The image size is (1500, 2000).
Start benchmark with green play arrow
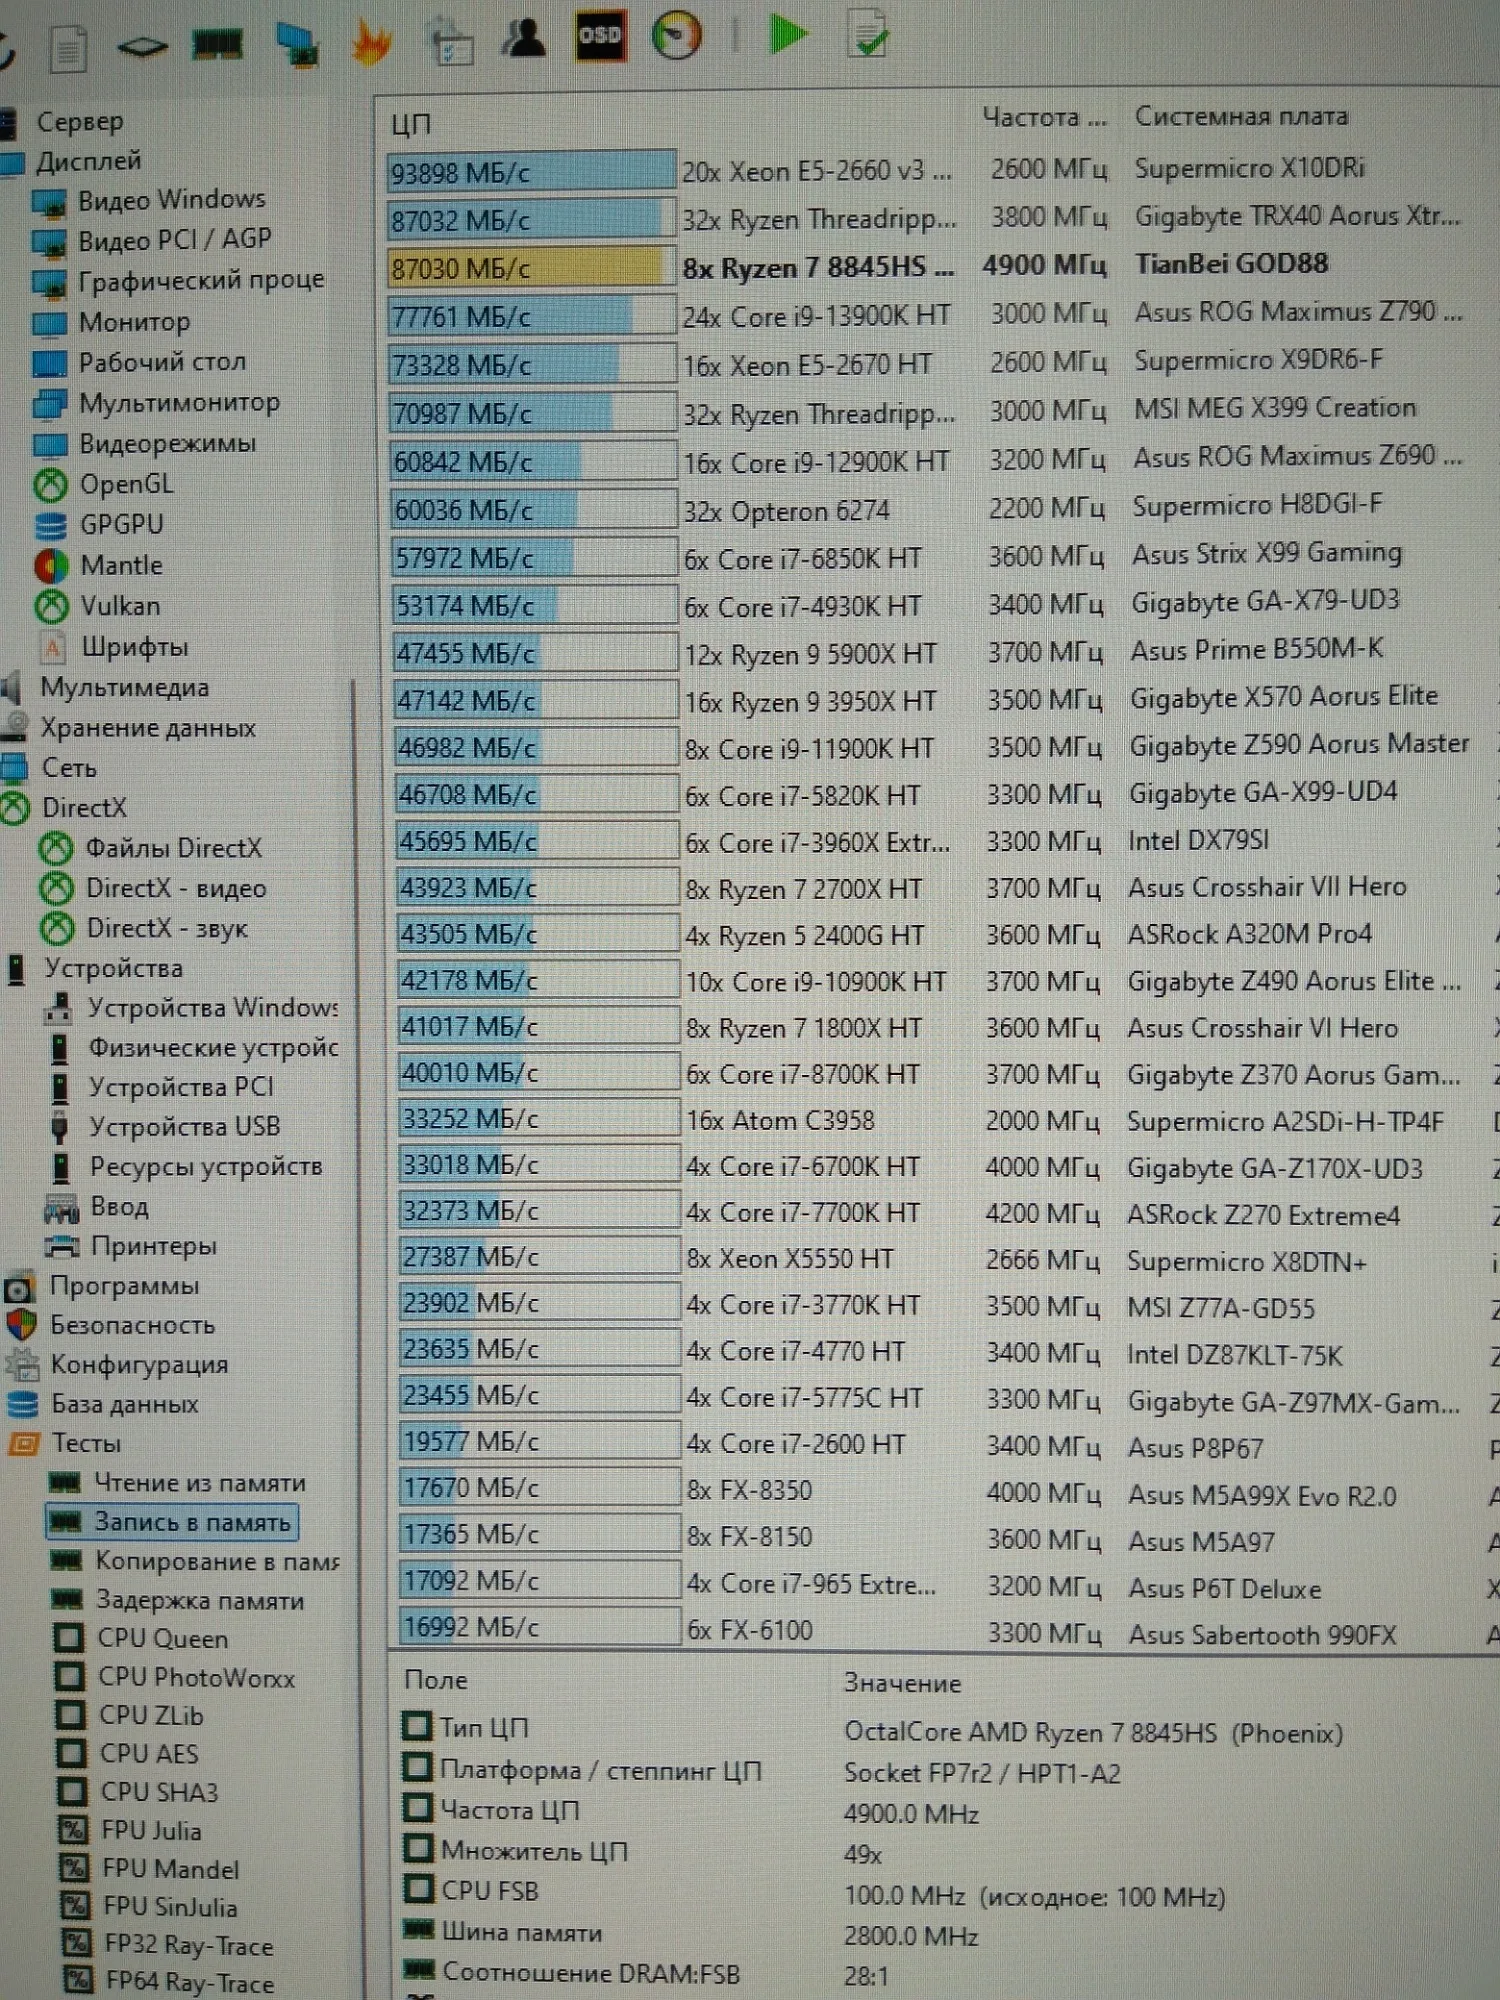point(788,34)
